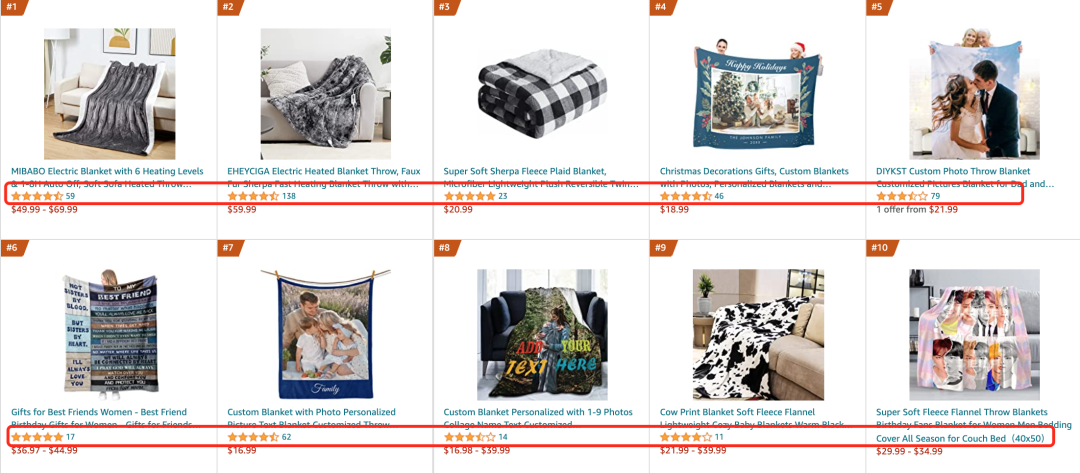
Task: Open the Add Your Text Here blanket image
Action: [x=542, y=335]
